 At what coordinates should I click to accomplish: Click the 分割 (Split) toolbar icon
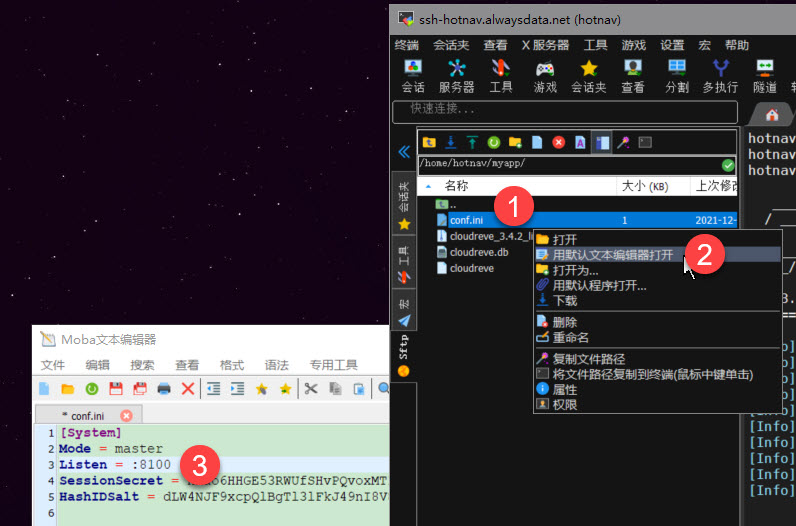pos(677,76)
